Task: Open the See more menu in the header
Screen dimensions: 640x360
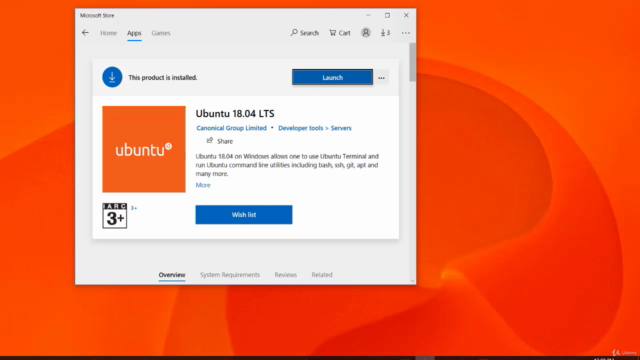Action: (x=405, y=33)
